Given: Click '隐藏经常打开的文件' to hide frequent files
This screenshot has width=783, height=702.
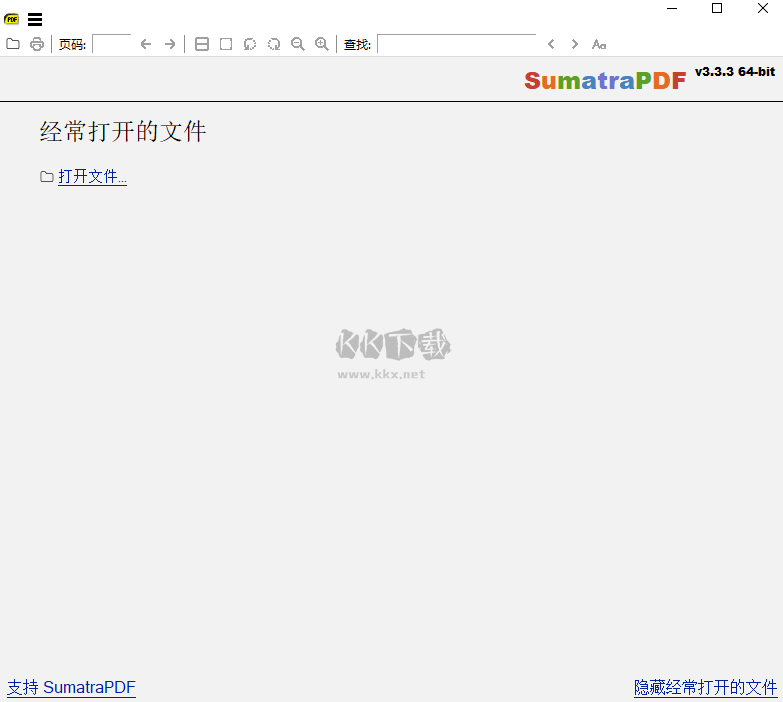Looking at the screenshot, I should 705,687.
